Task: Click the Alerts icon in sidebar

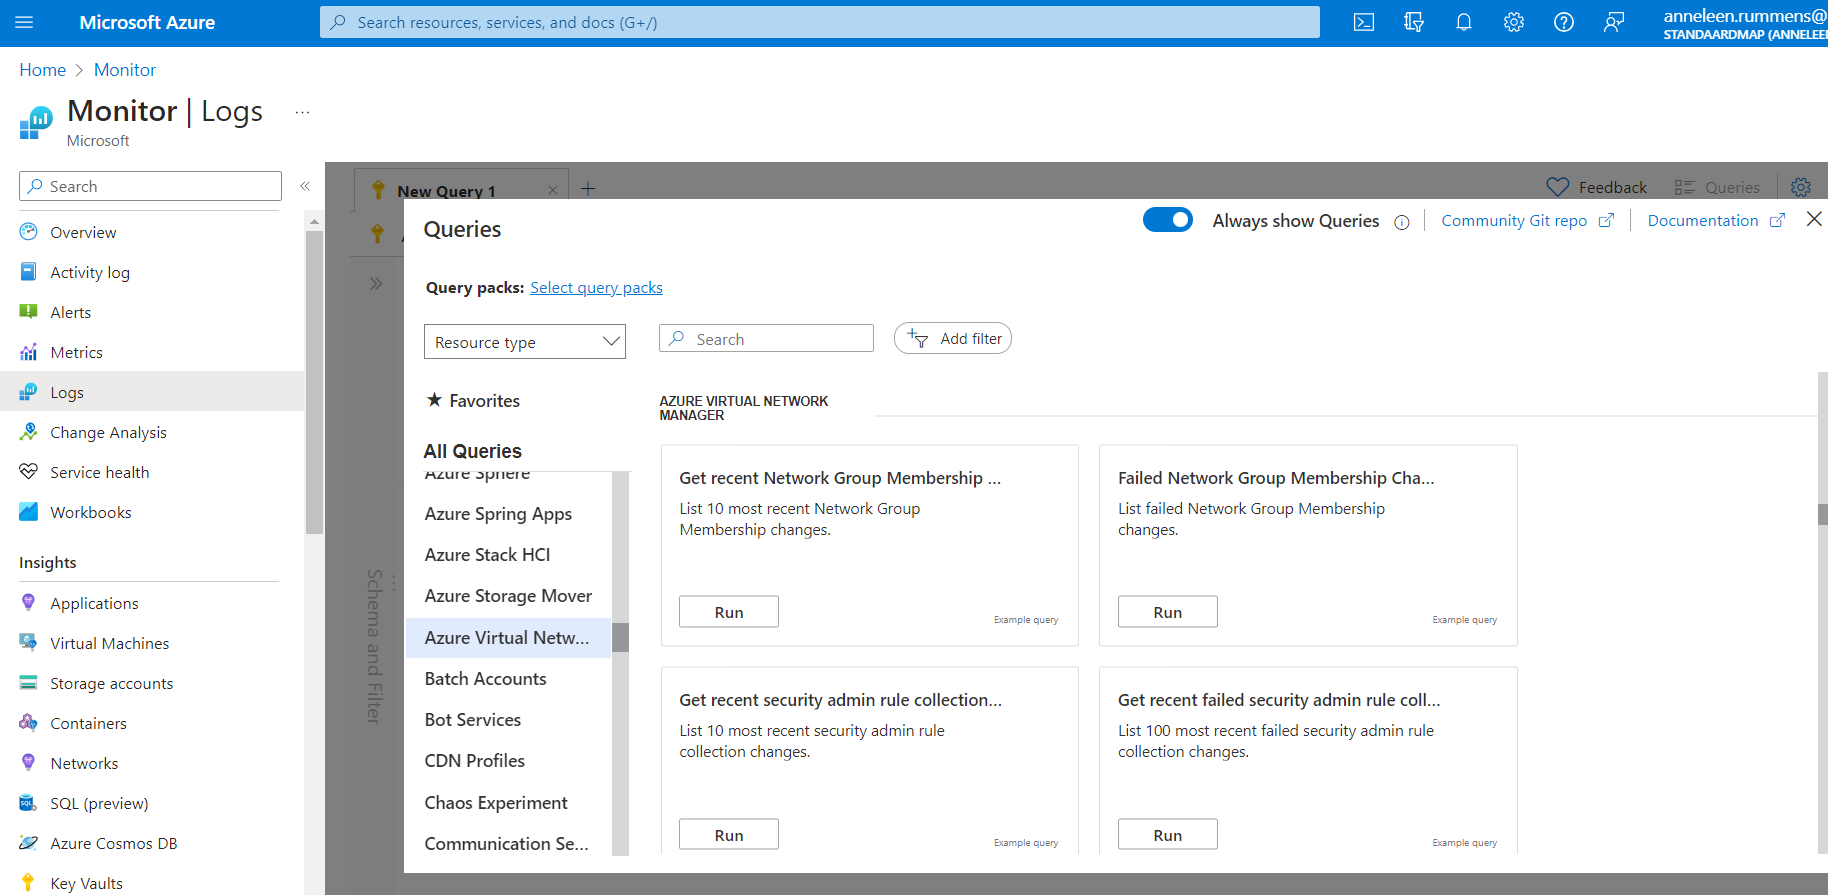Action: coord(29,312)
